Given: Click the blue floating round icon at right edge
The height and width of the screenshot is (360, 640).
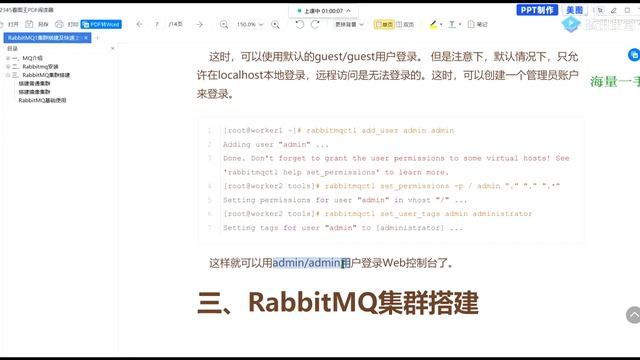Looking at the screenshot, I should pyautogui.click(x=634, y=55).
